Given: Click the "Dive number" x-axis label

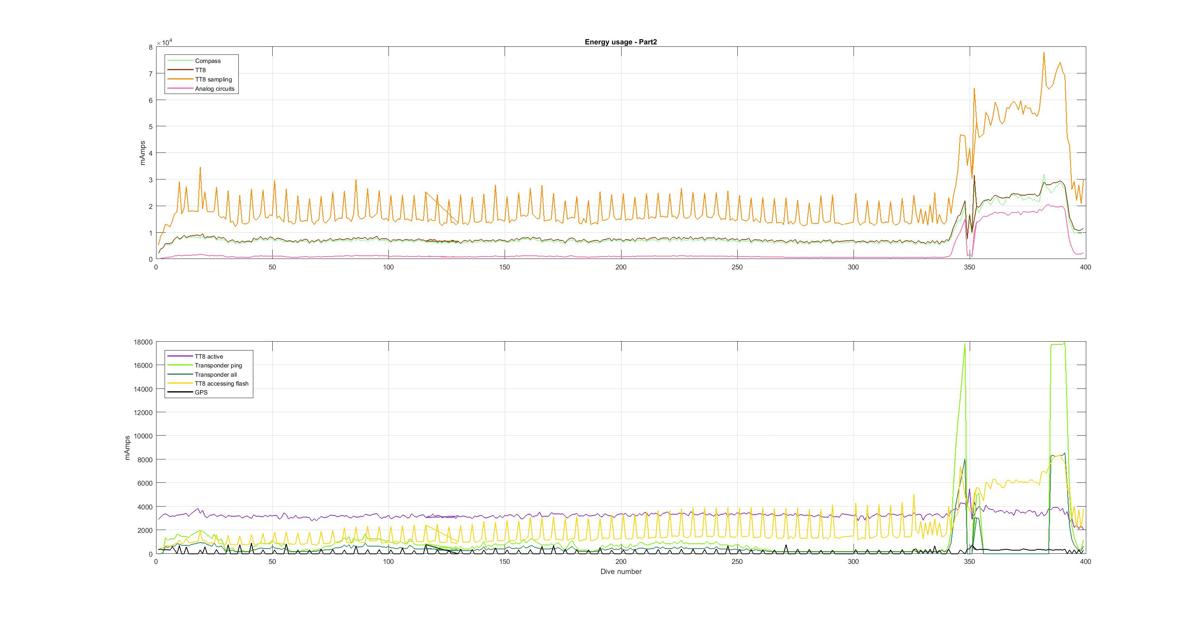Looking at the screenshot, I should [x=620, y=572].
